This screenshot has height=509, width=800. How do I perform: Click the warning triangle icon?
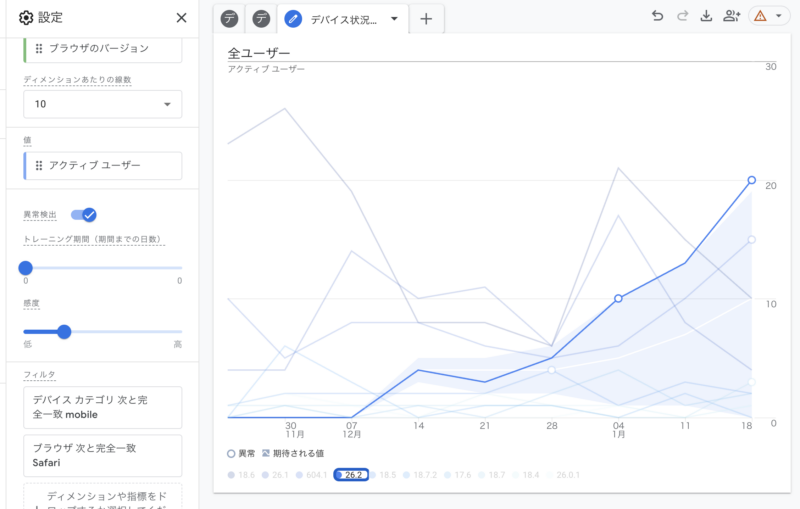(x=761, y=17)
